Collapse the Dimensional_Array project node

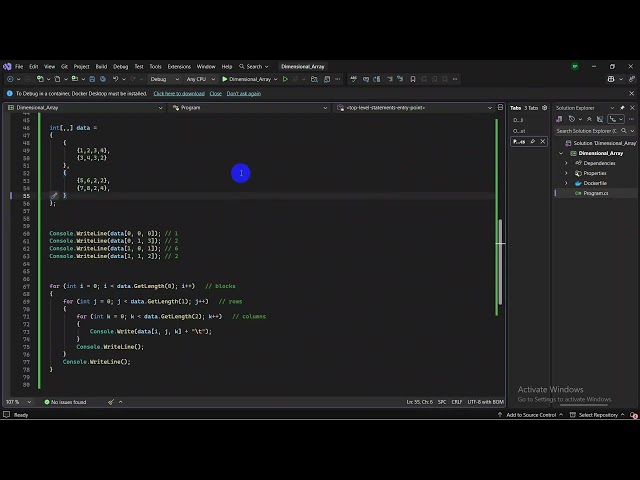561,153
